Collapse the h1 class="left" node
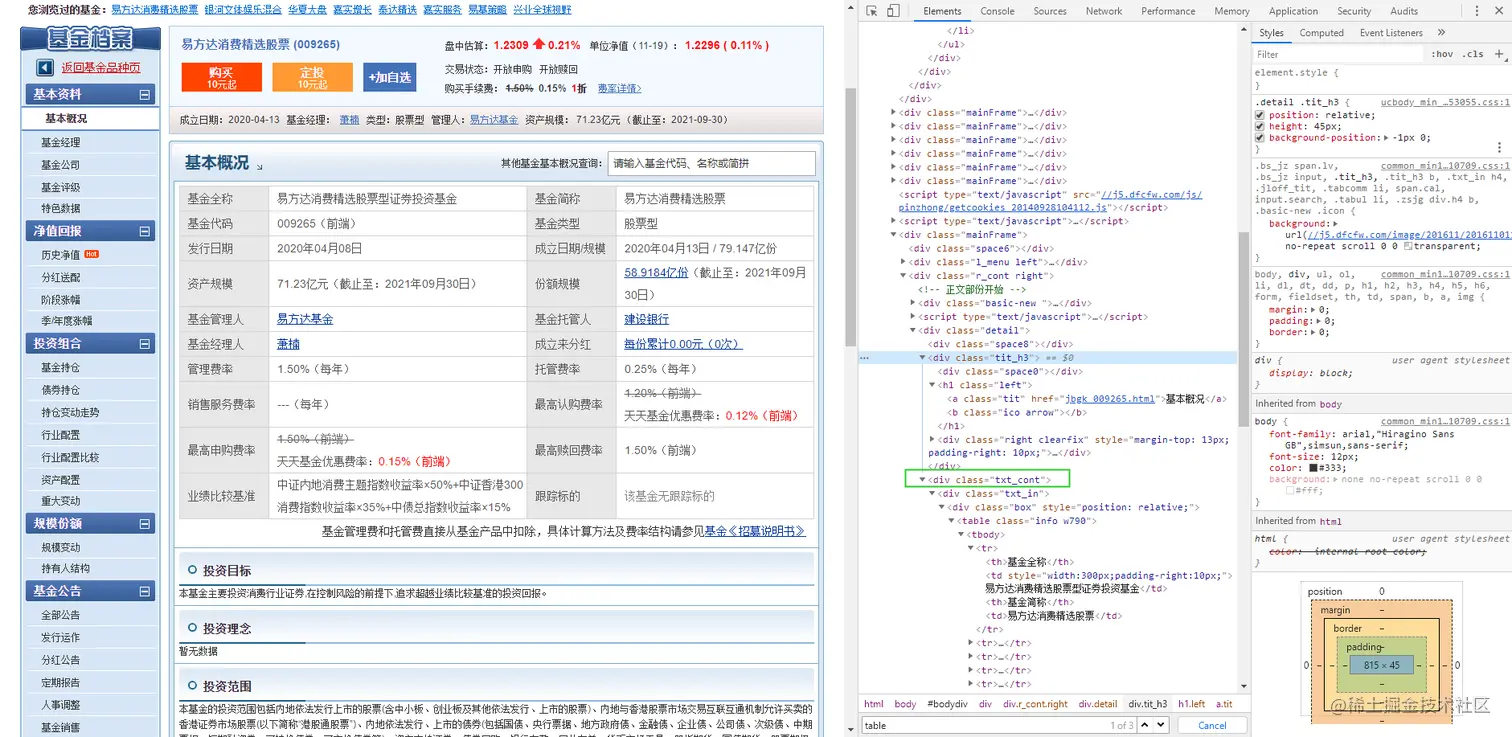1512x737 pixels. (x=932, y=385)
